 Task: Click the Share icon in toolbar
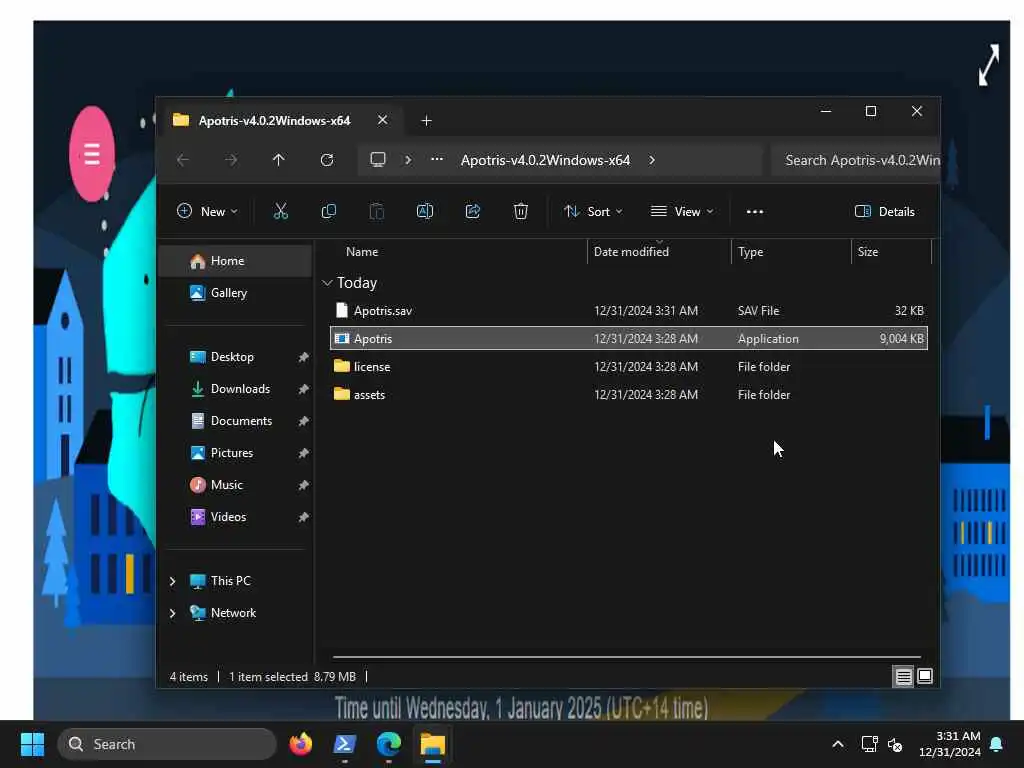tap(473, 211)
